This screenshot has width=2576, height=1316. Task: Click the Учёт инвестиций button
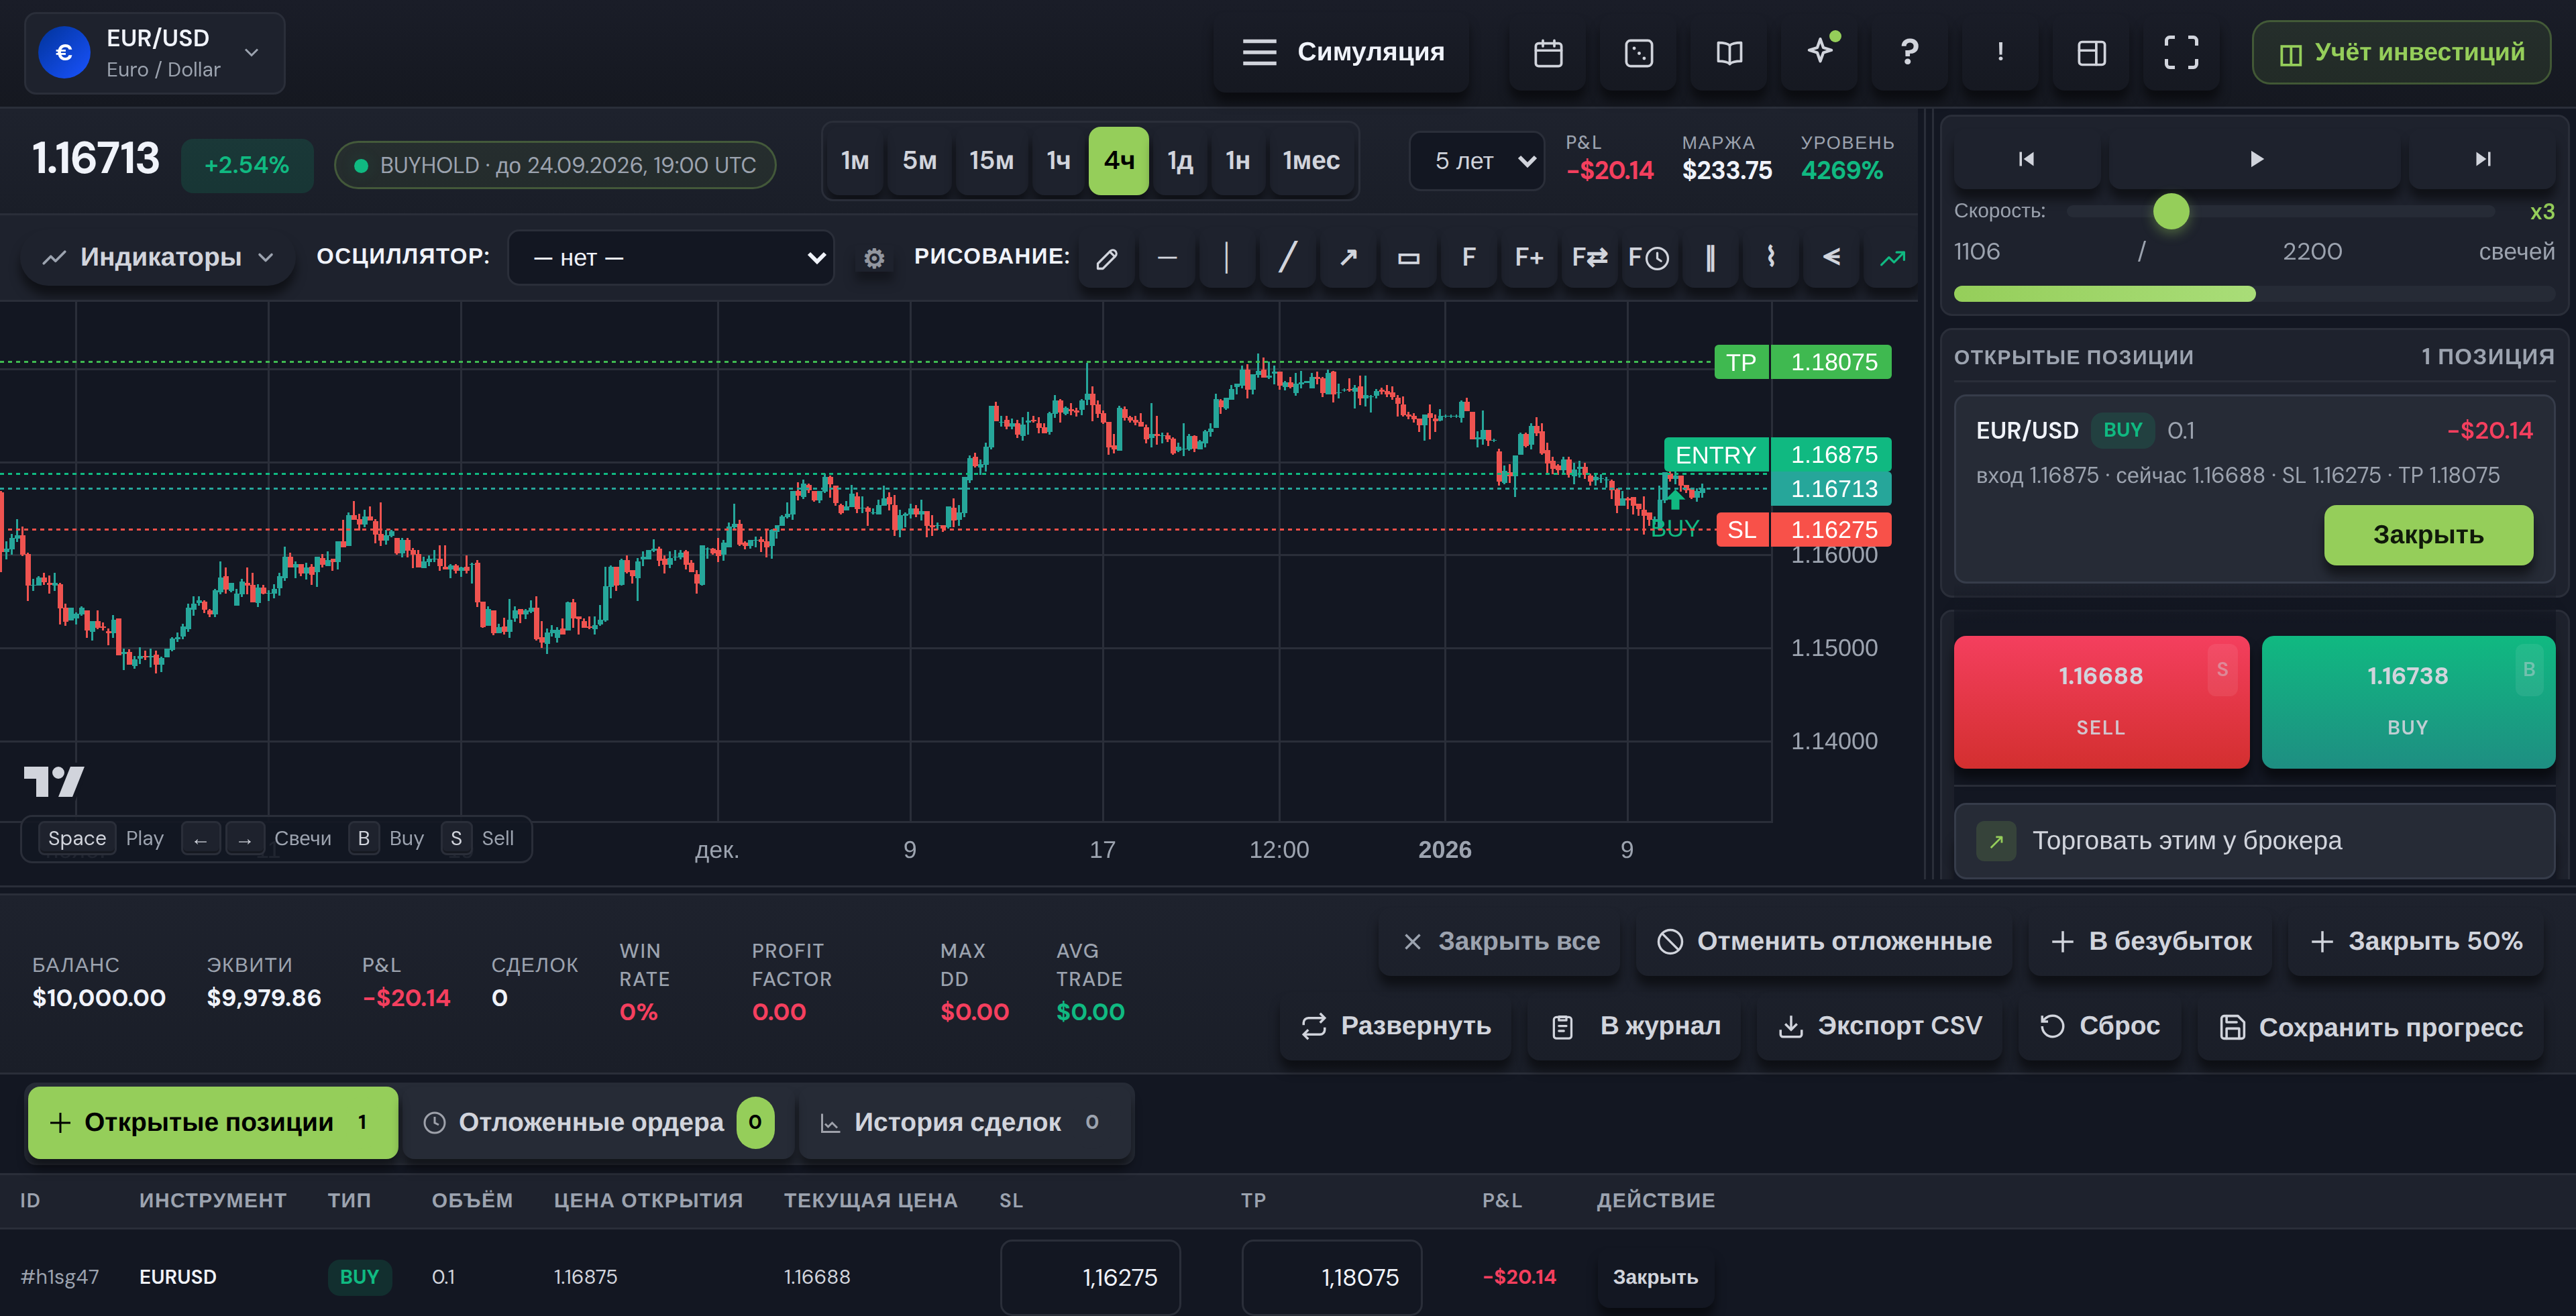2401,52
